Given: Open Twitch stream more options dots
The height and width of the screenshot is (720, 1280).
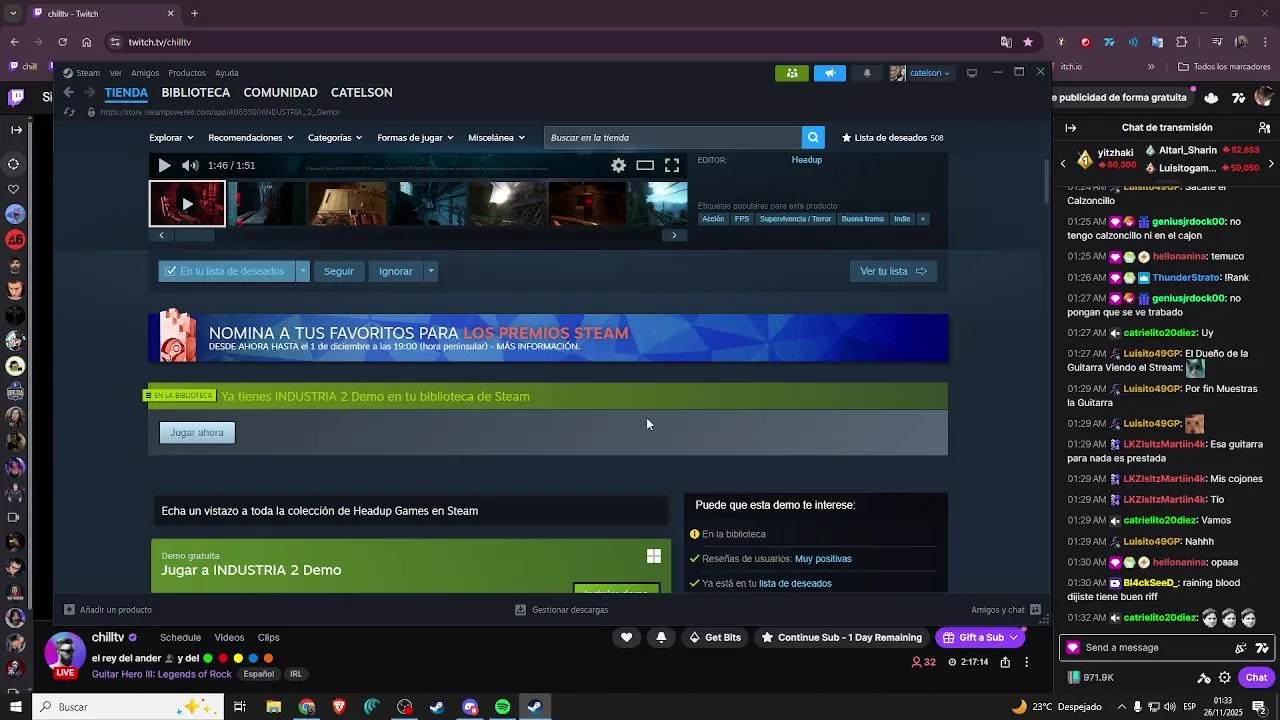Looking at the screenshot, I should 1026,662.
